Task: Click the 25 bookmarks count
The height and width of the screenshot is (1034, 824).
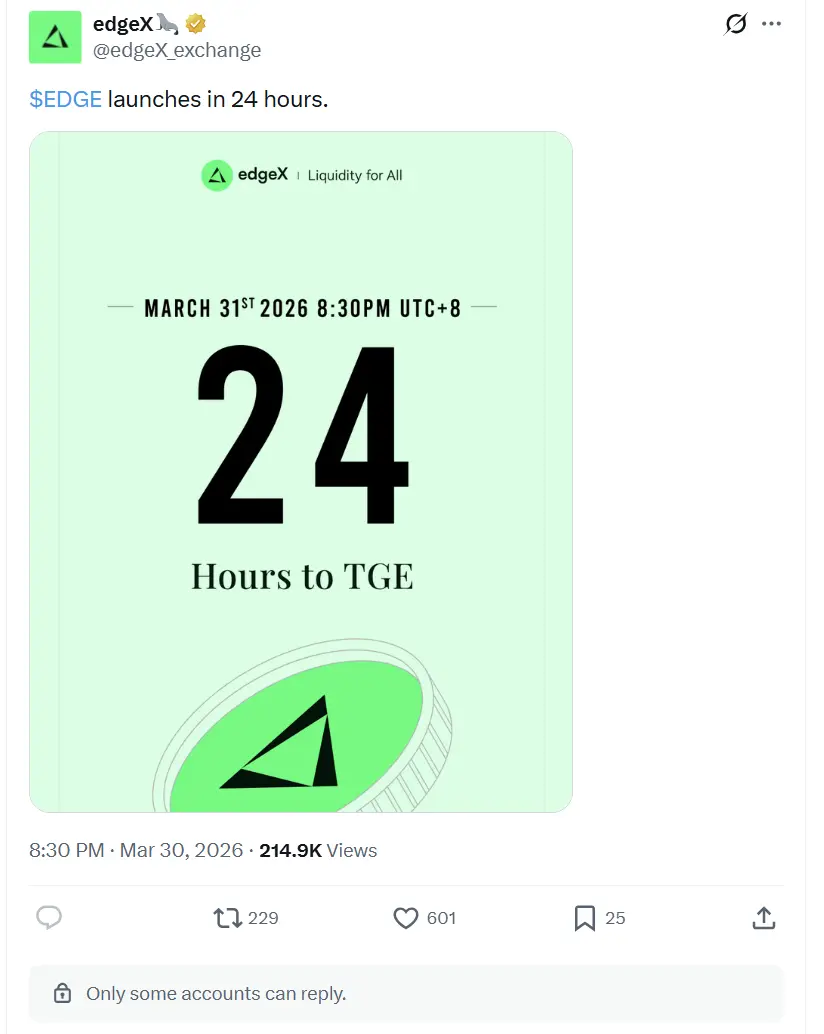Action: (615, 917)
